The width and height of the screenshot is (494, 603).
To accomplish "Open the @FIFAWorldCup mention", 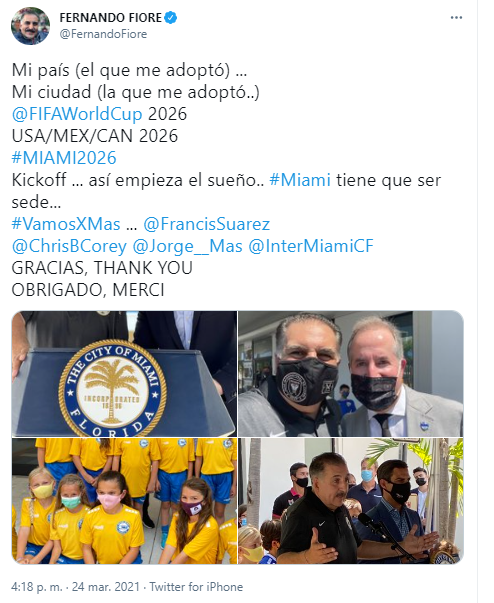I will pos(77,114).
